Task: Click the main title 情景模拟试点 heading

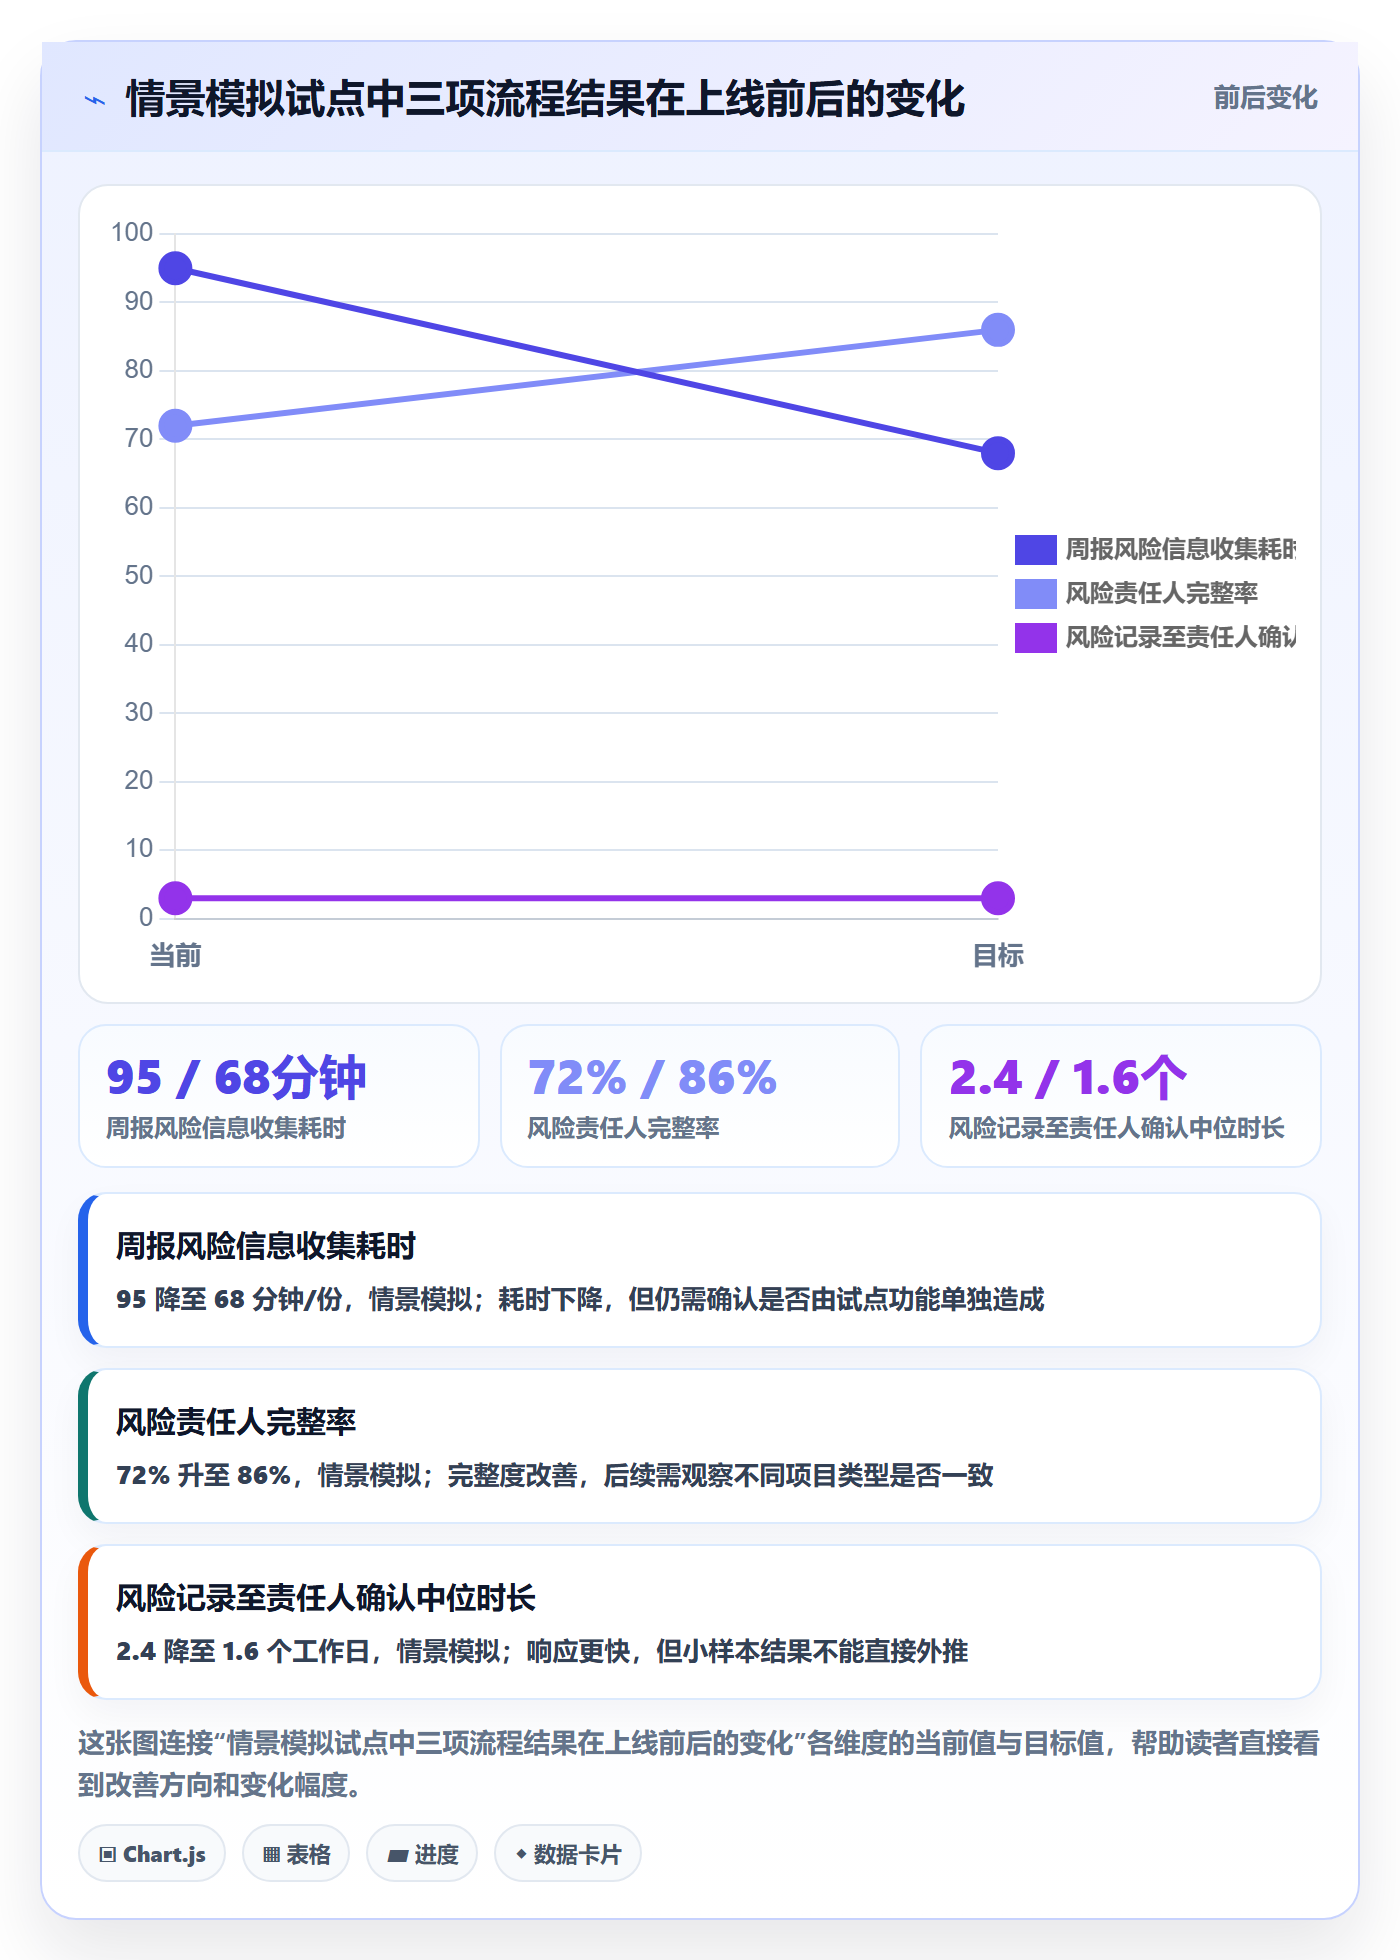Action: (545, 99)
